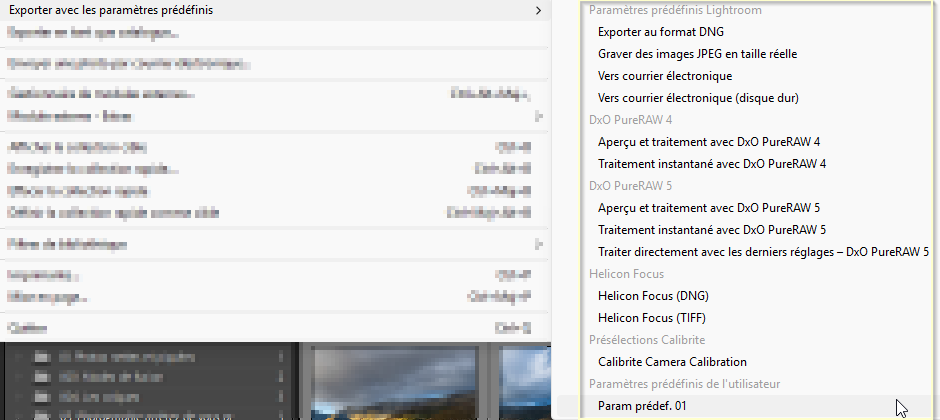Select Vers courrier électronique (disque dur)

tap(698, 98)
